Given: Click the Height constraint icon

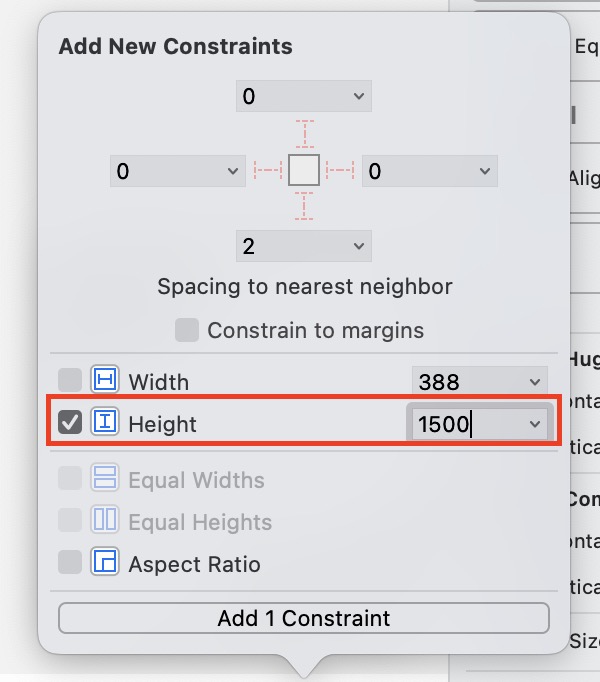Looking at the screenshot, I should [x=105, y=423].
